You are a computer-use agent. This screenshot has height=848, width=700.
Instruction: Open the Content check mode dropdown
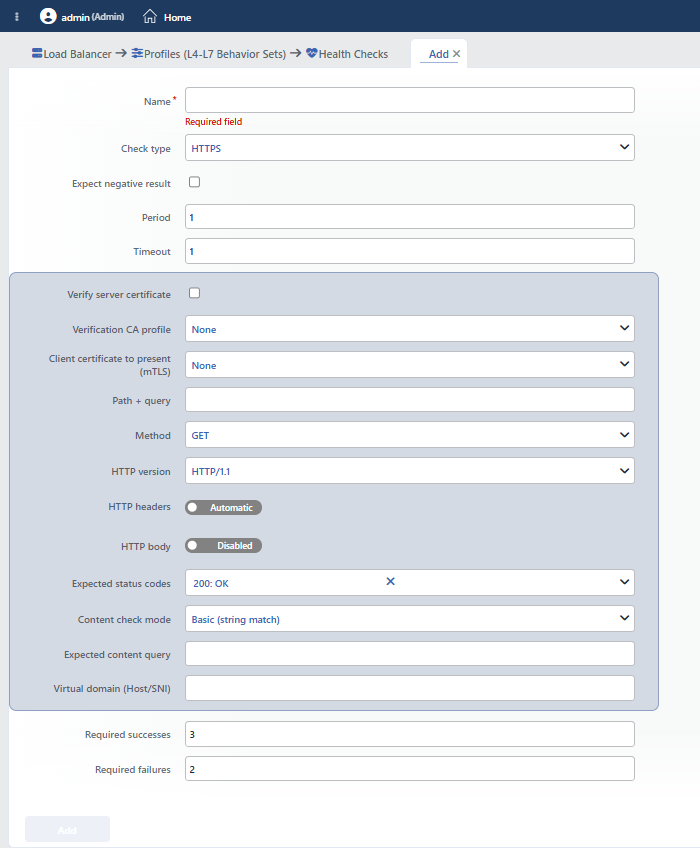pyautogui.click(x=410, y=619)
